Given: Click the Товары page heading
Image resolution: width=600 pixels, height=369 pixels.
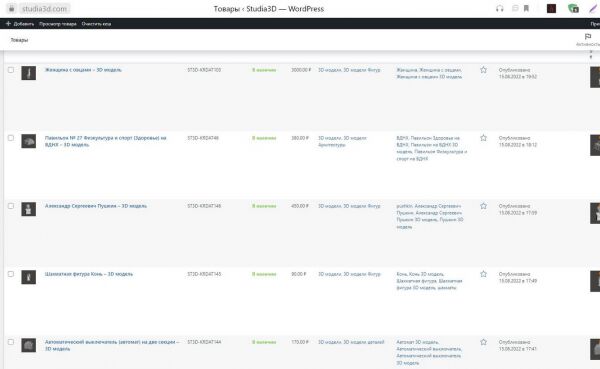Looking at the screenshot, I should 19,40.
